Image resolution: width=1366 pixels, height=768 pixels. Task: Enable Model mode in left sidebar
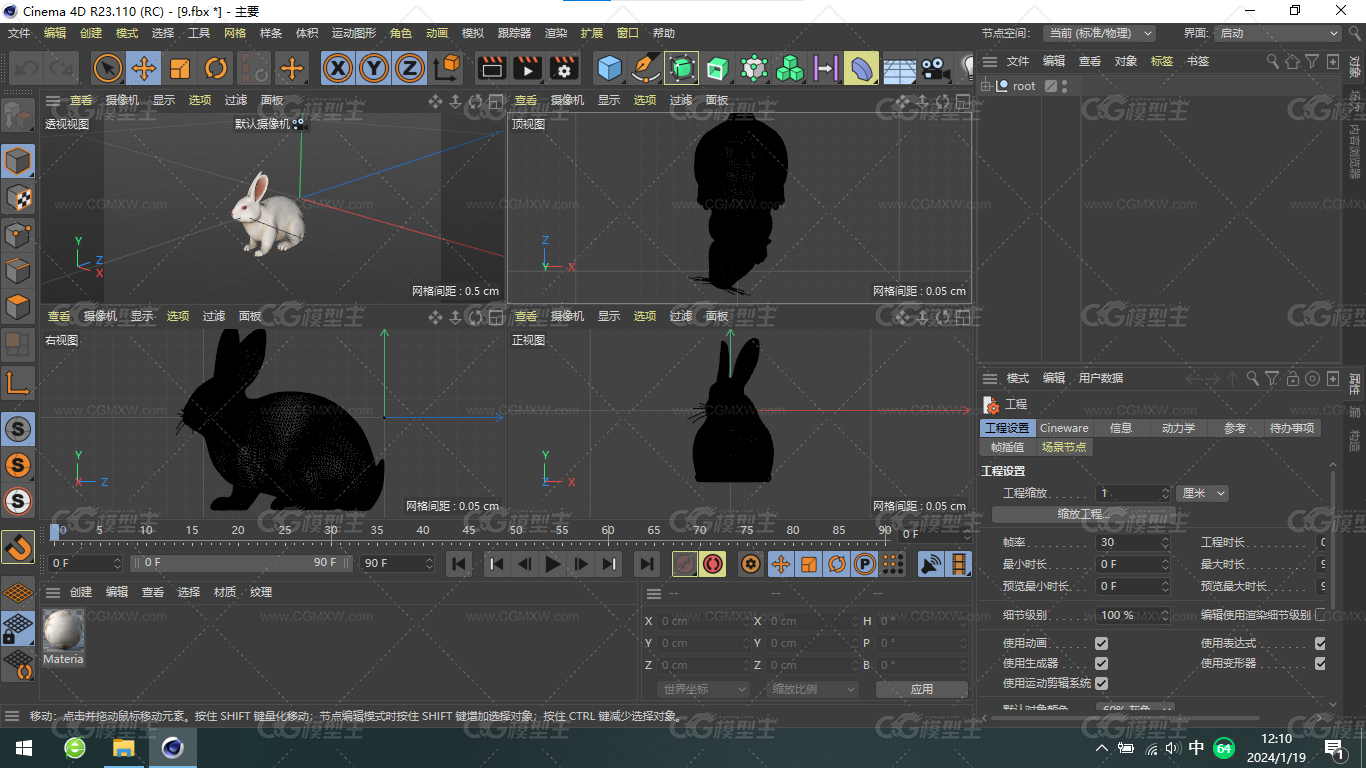[18, 161]
